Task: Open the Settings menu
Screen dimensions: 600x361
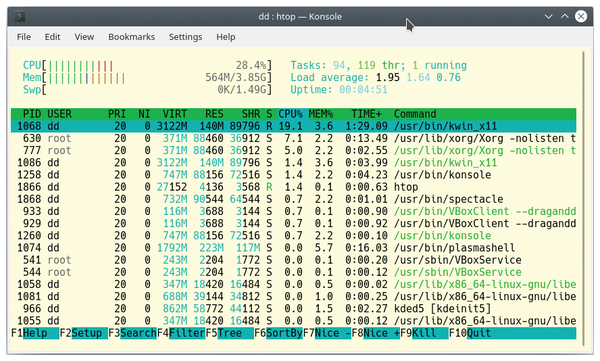Action: 186,37
